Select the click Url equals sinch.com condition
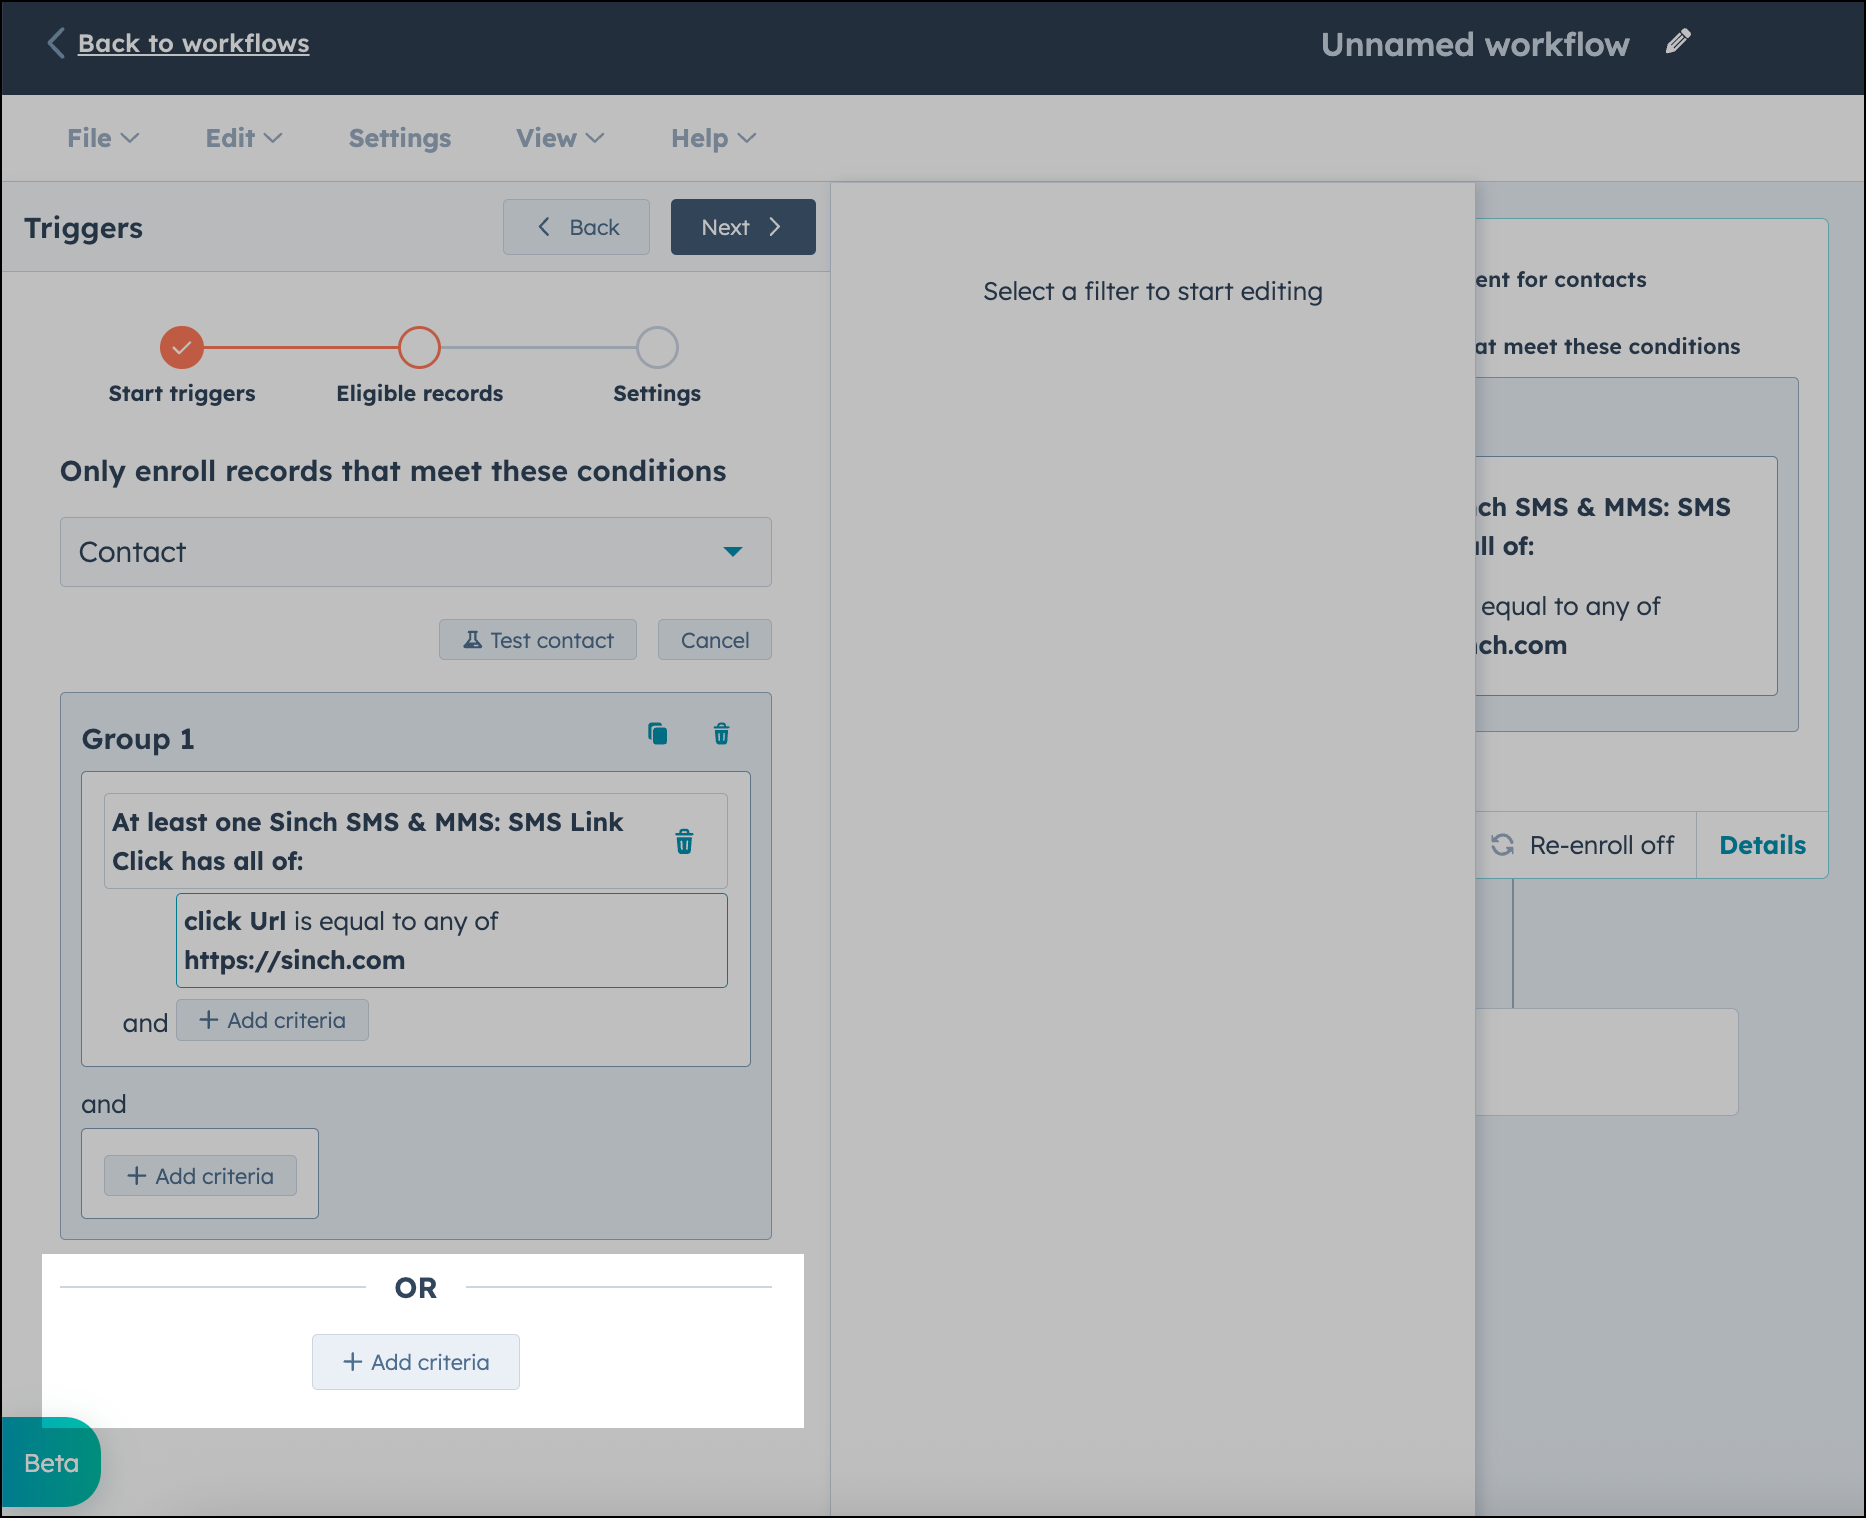1866x1518 pixels. pyautogui.click(x=451, y=940)
